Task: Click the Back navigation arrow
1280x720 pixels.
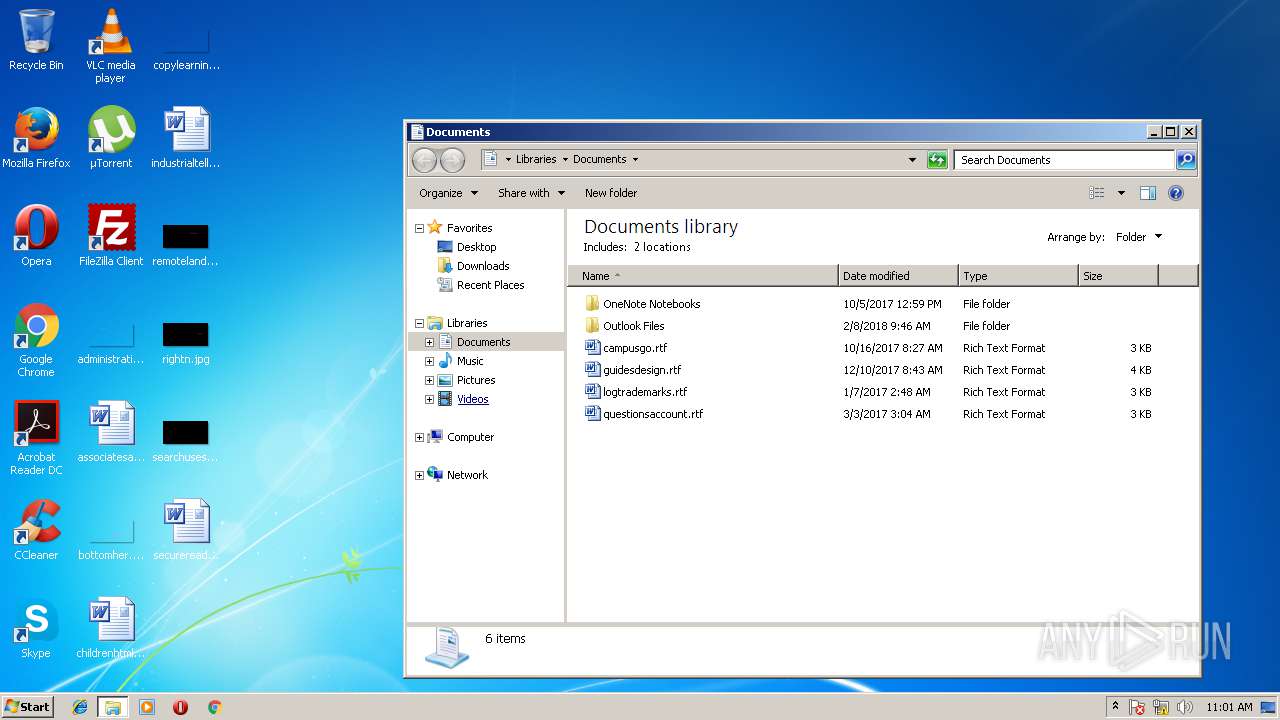Action: click(x=424, y=160)
